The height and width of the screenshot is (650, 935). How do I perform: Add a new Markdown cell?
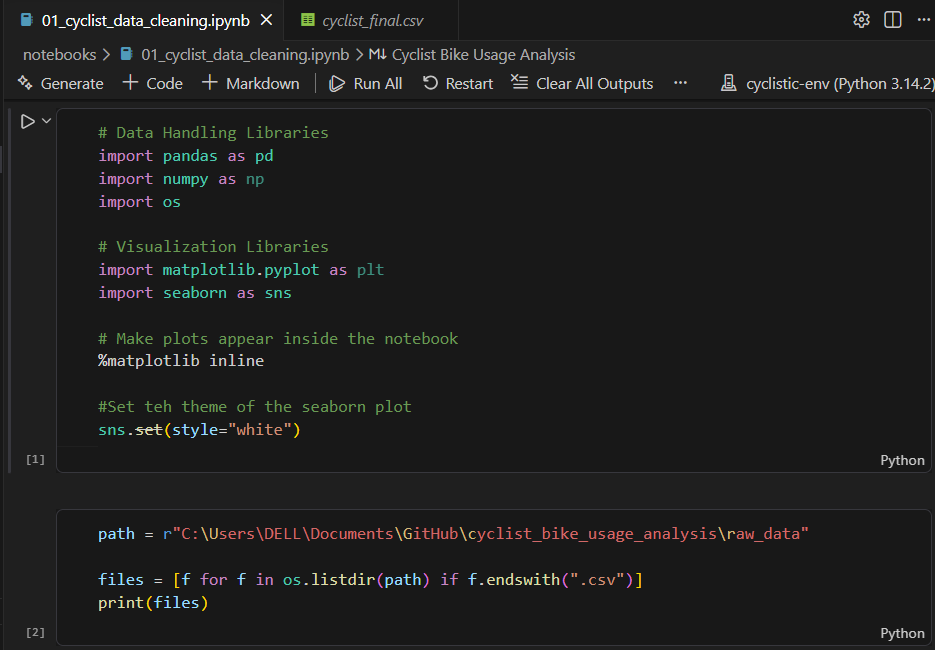click(250, 83)
